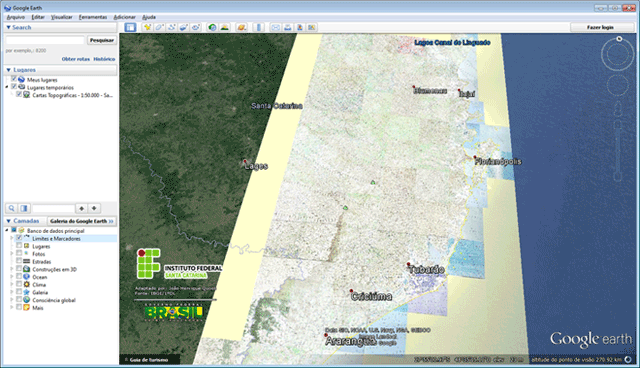Viewport: 640px width, 368px height.
Task: Open the Visualizar menu
Action: pyautogui.click(x=62, y=17)
